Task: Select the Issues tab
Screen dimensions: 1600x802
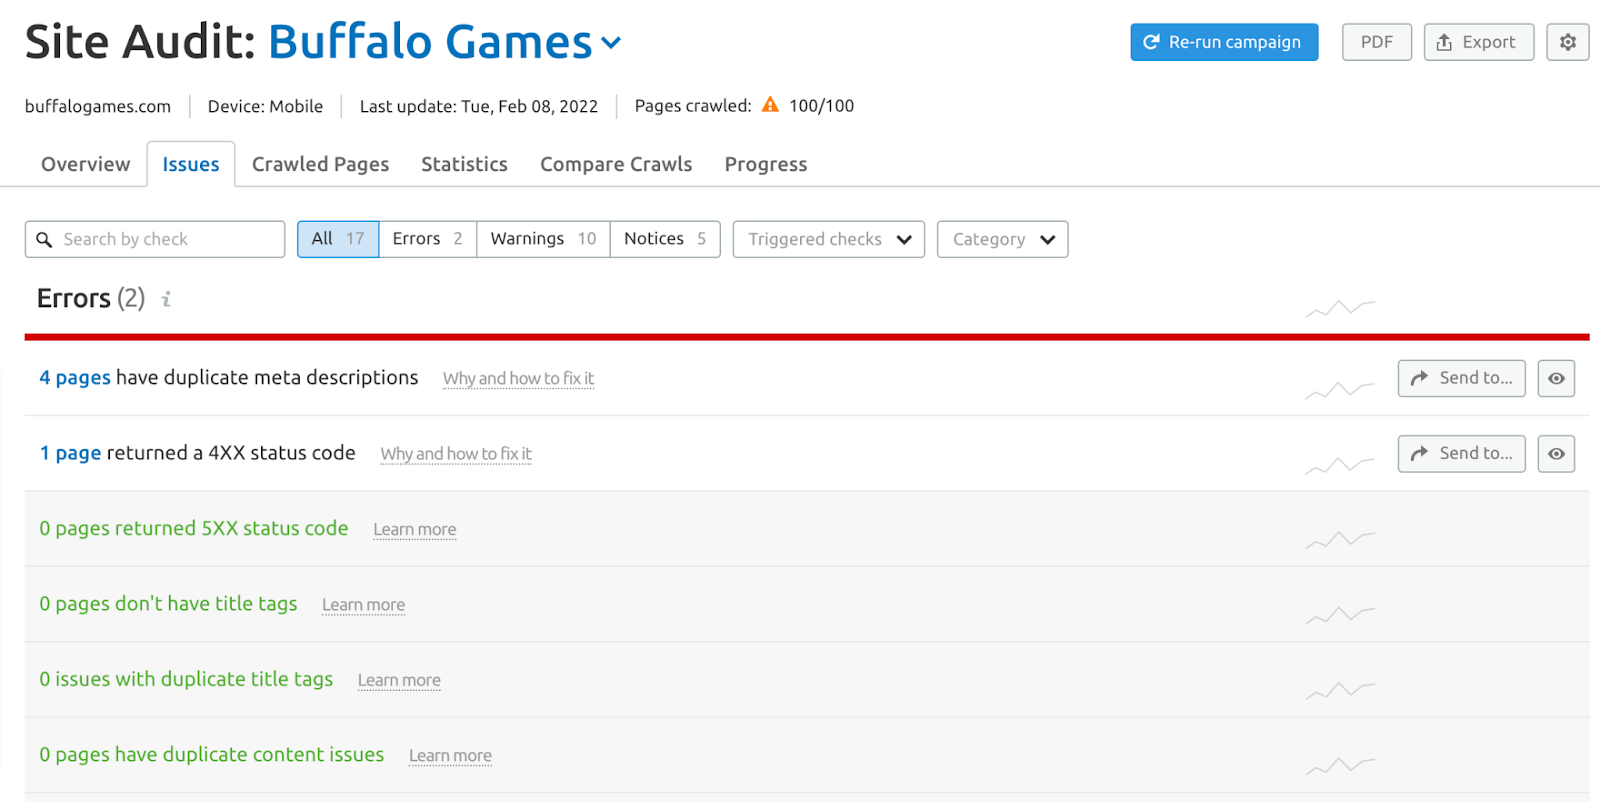Action: pyautogui.click(x=191, y=164)
